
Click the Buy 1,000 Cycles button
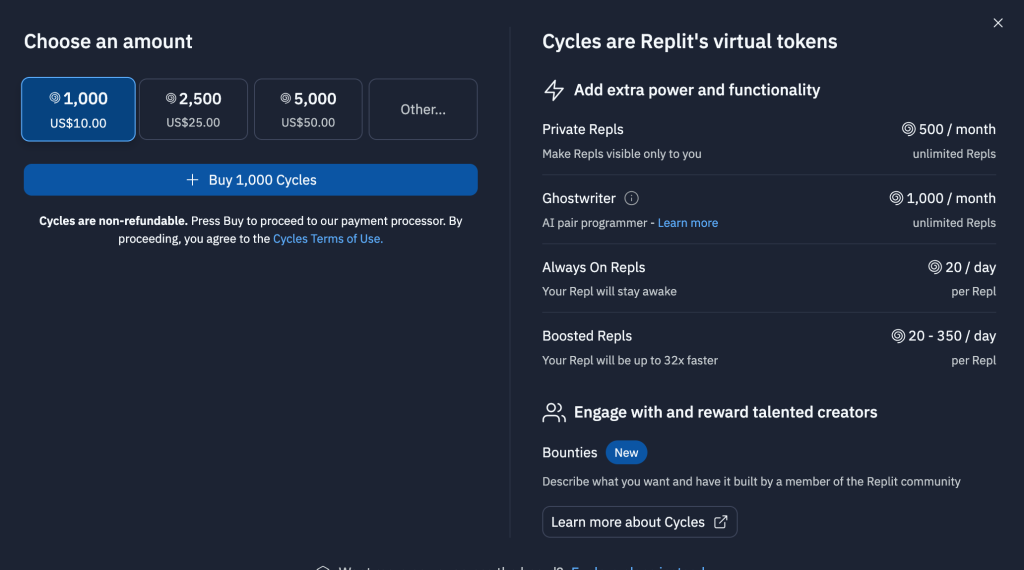tap(251, 180)
